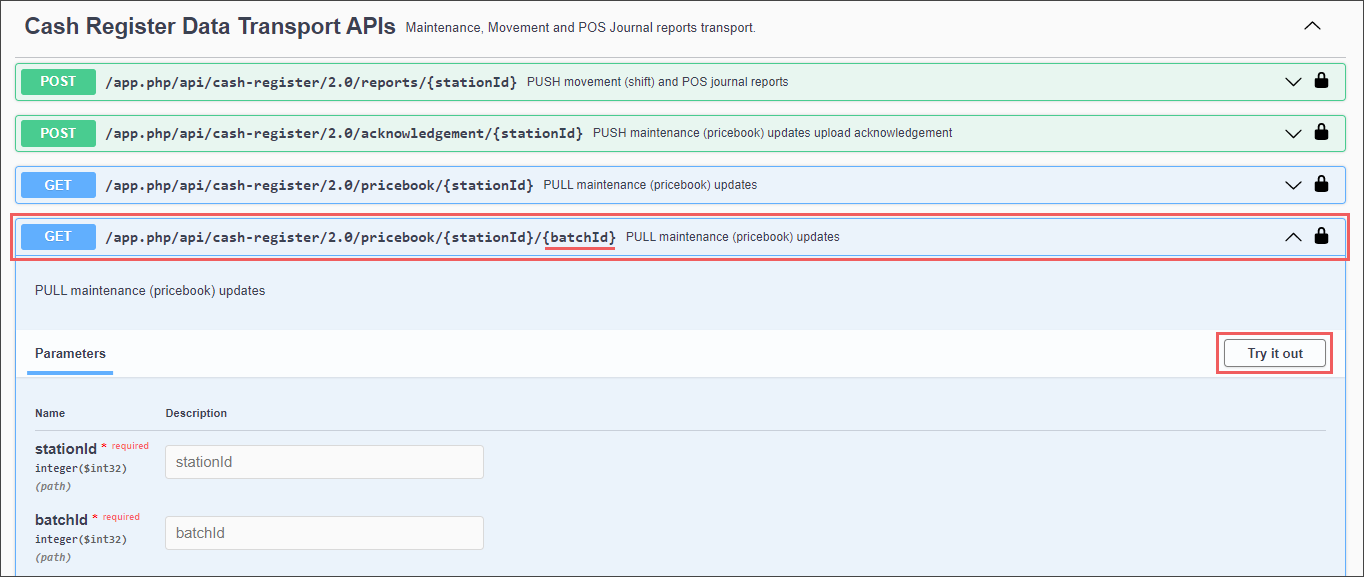This screenshot has width=1364, height=577.
Task: Expand the pricebook stationId endpoint chevron
Action: 1292,184
